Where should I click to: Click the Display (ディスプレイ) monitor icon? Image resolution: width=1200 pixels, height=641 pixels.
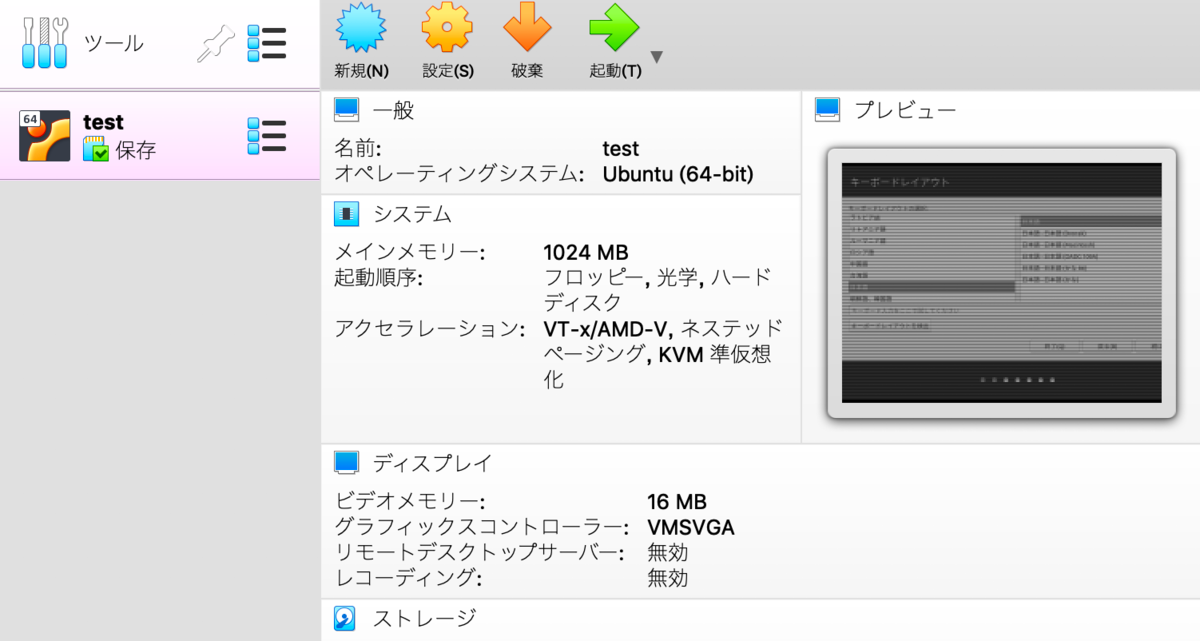tap(347, 462)
